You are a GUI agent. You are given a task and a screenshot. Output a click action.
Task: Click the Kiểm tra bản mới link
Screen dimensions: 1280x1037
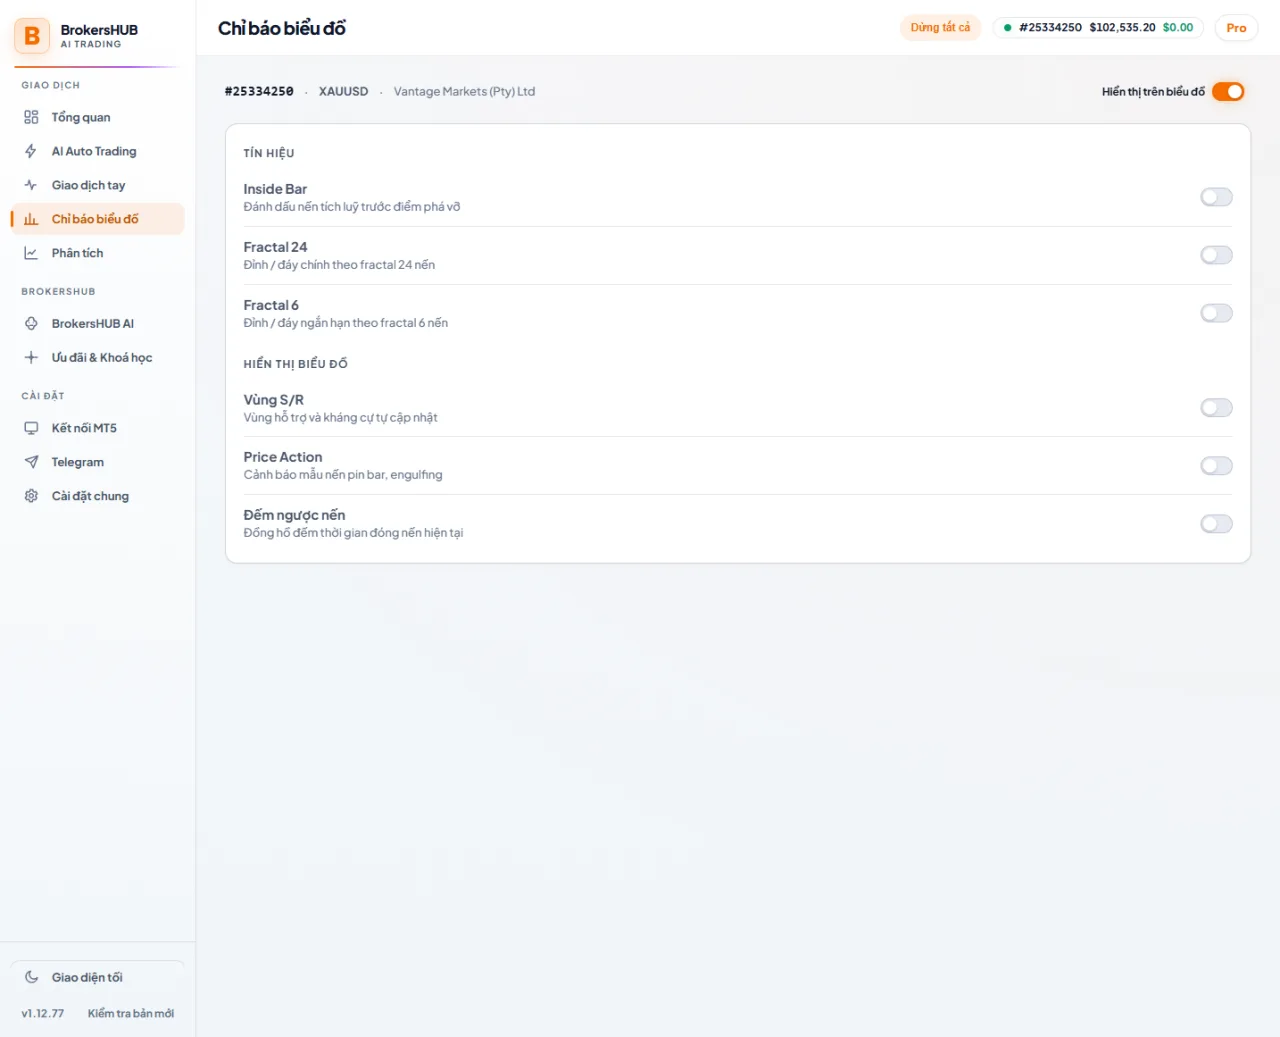pyautogui.click(x=131, y=1013)
